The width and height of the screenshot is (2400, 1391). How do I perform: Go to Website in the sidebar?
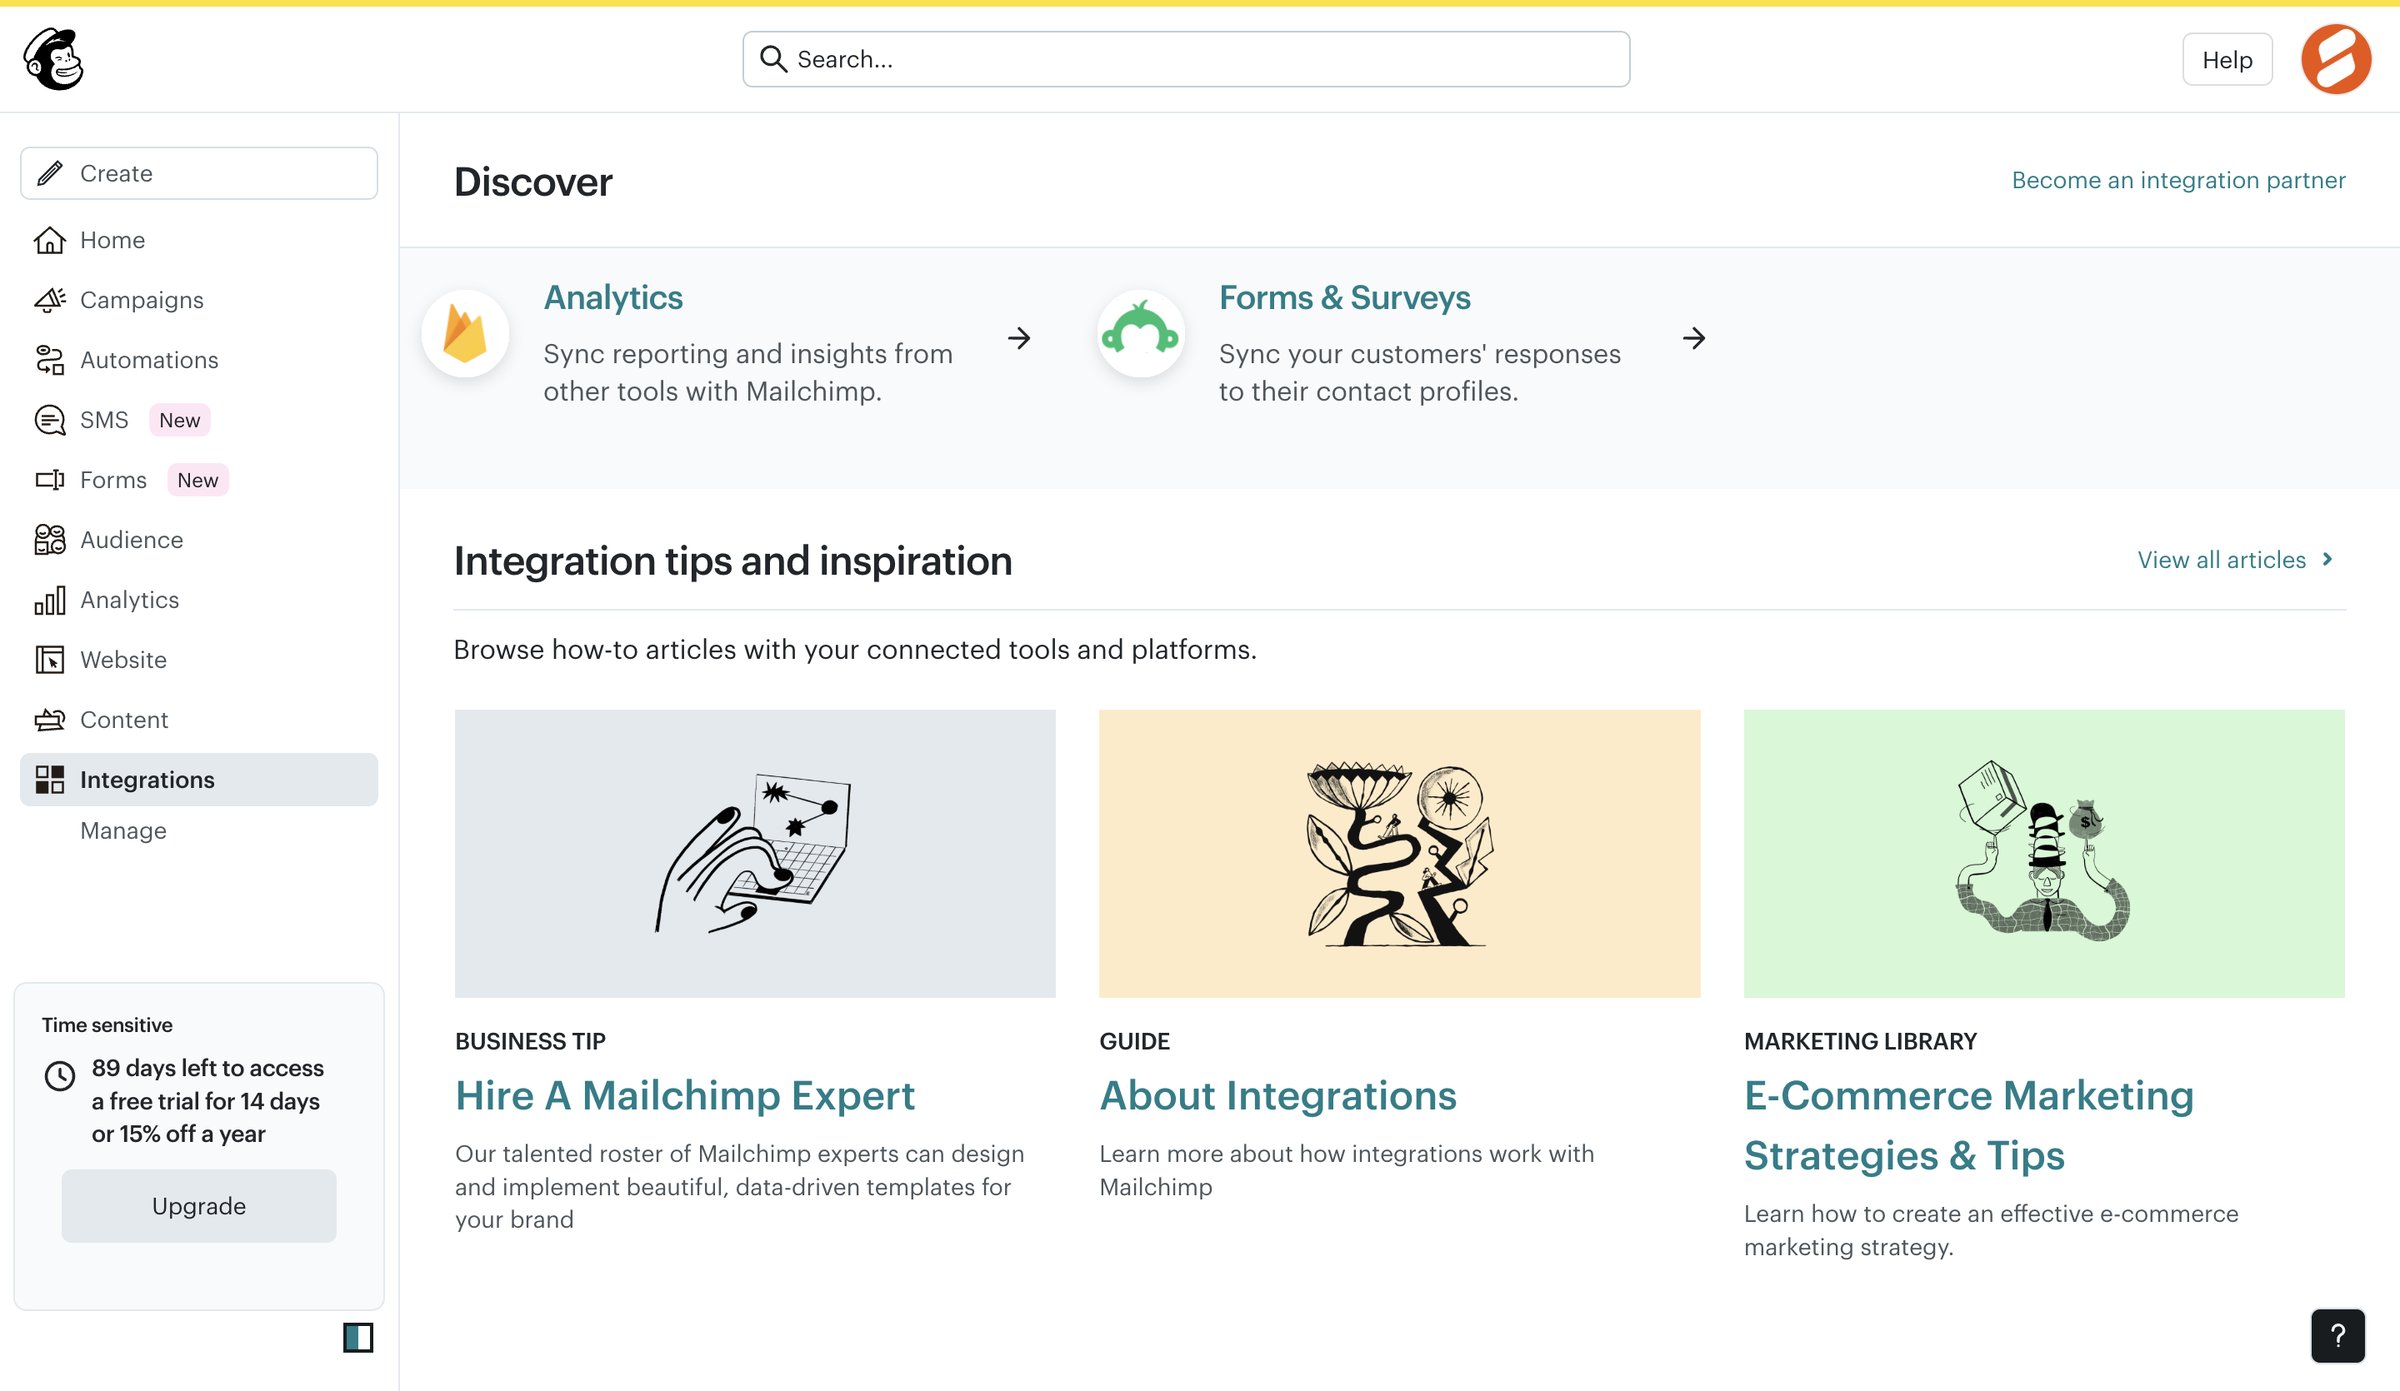pyautogui.click(x=199, y=660)
